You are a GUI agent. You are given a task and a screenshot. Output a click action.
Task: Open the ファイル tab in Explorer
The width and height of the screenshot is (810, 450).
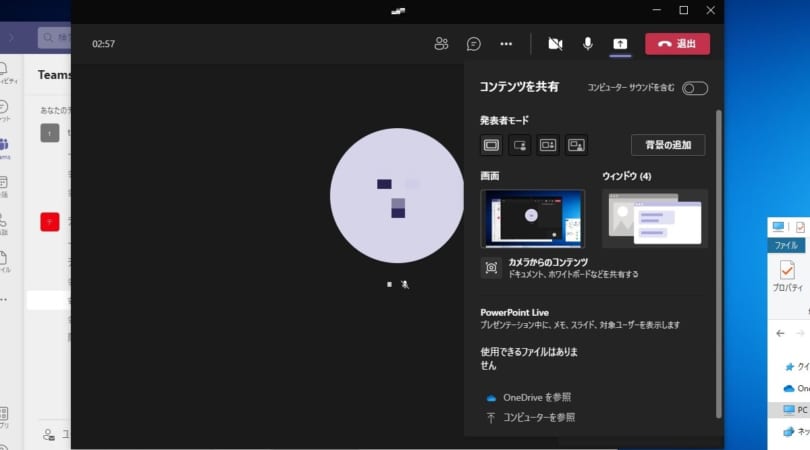(x=786, y=245)
